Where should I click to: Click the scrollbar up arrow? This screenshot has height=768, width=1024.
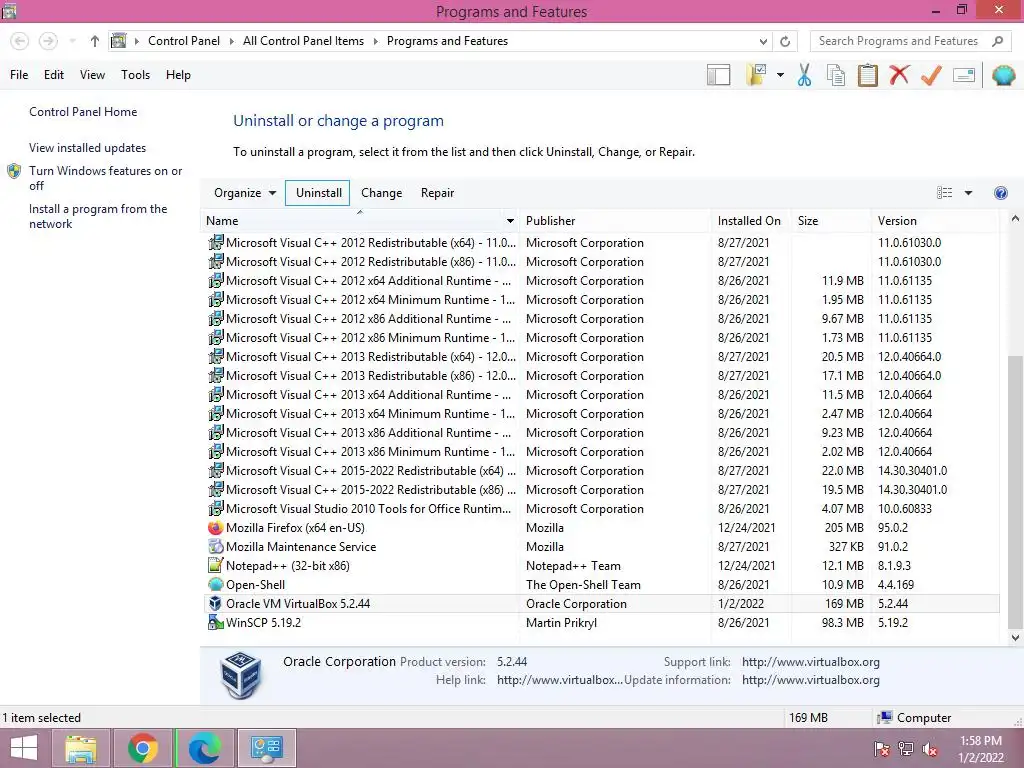pyautogui.click(x=1015, y=219)
